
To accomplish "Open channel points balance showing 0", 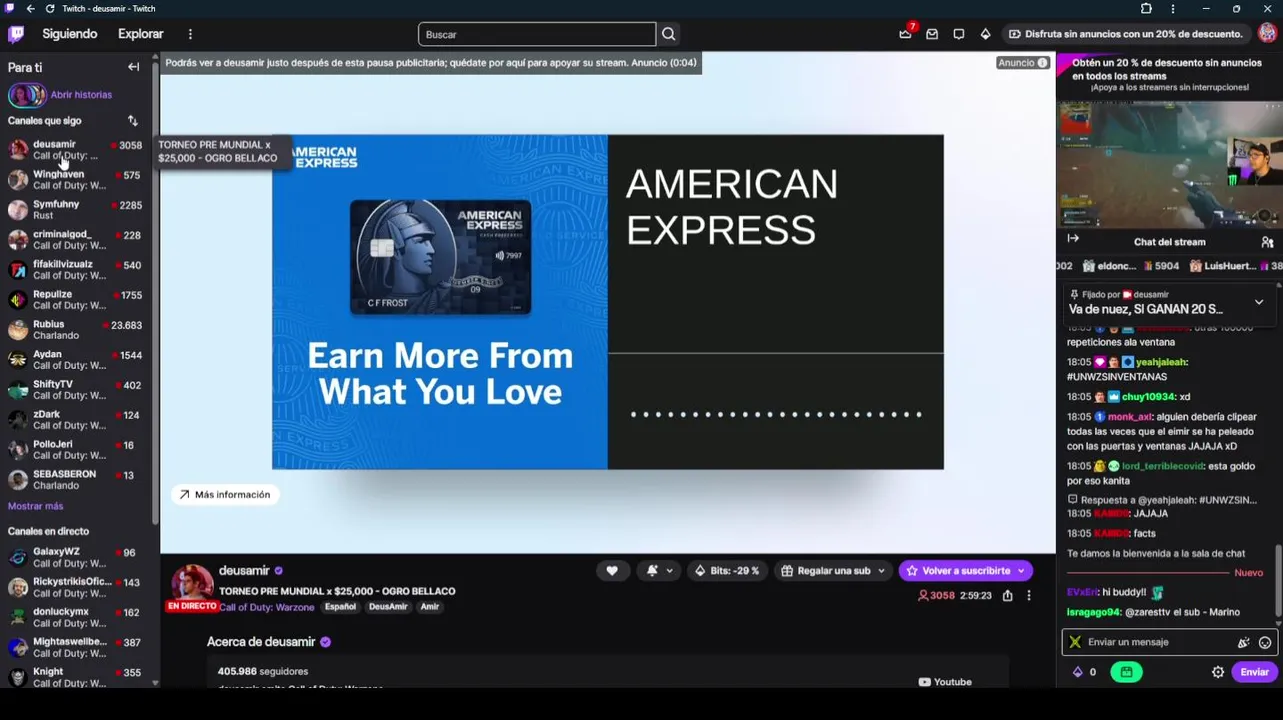I will (1084, 672).
